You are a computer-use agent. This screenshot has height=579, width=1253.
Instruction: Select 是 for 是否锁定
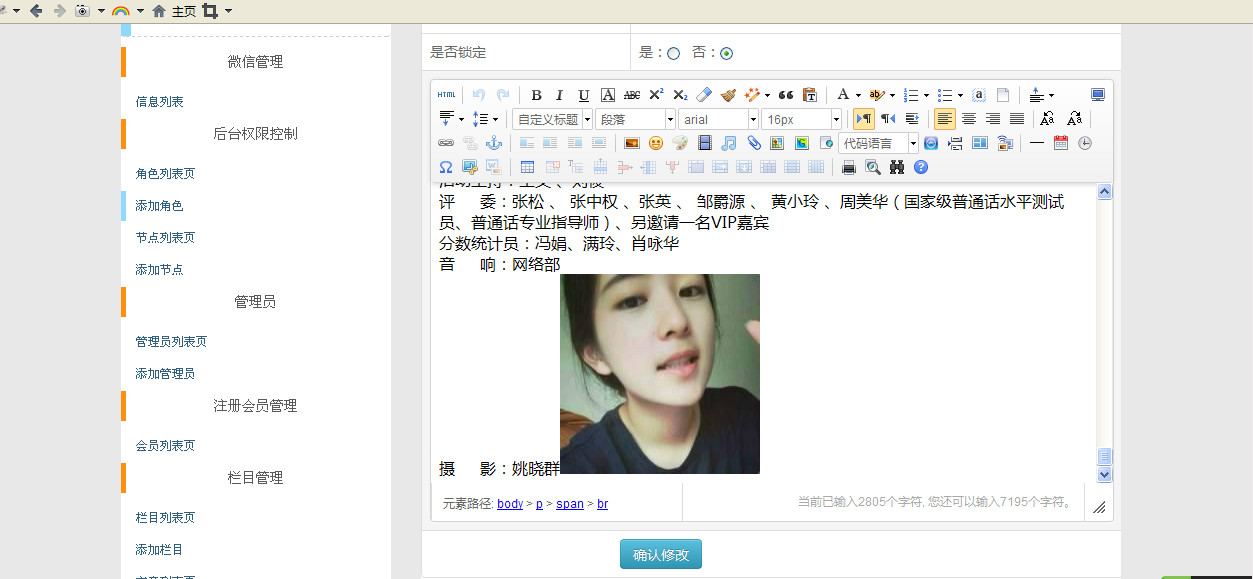click(673, 53)
